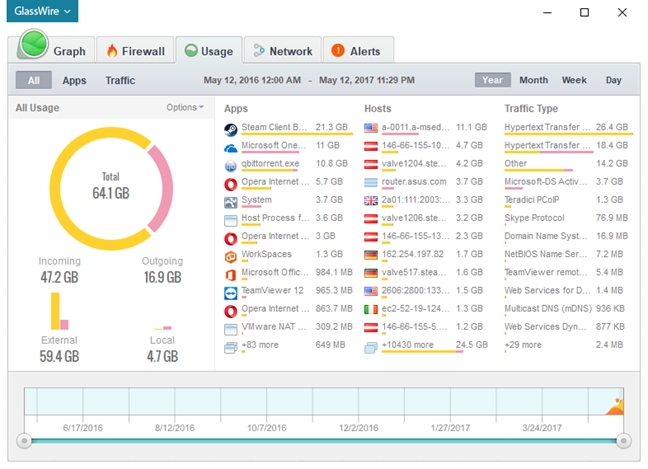The height and width of the screenshot is (469, 648).
Task: Click the US flag beside a-0011.a-msed host
Action: coord(371,128)
